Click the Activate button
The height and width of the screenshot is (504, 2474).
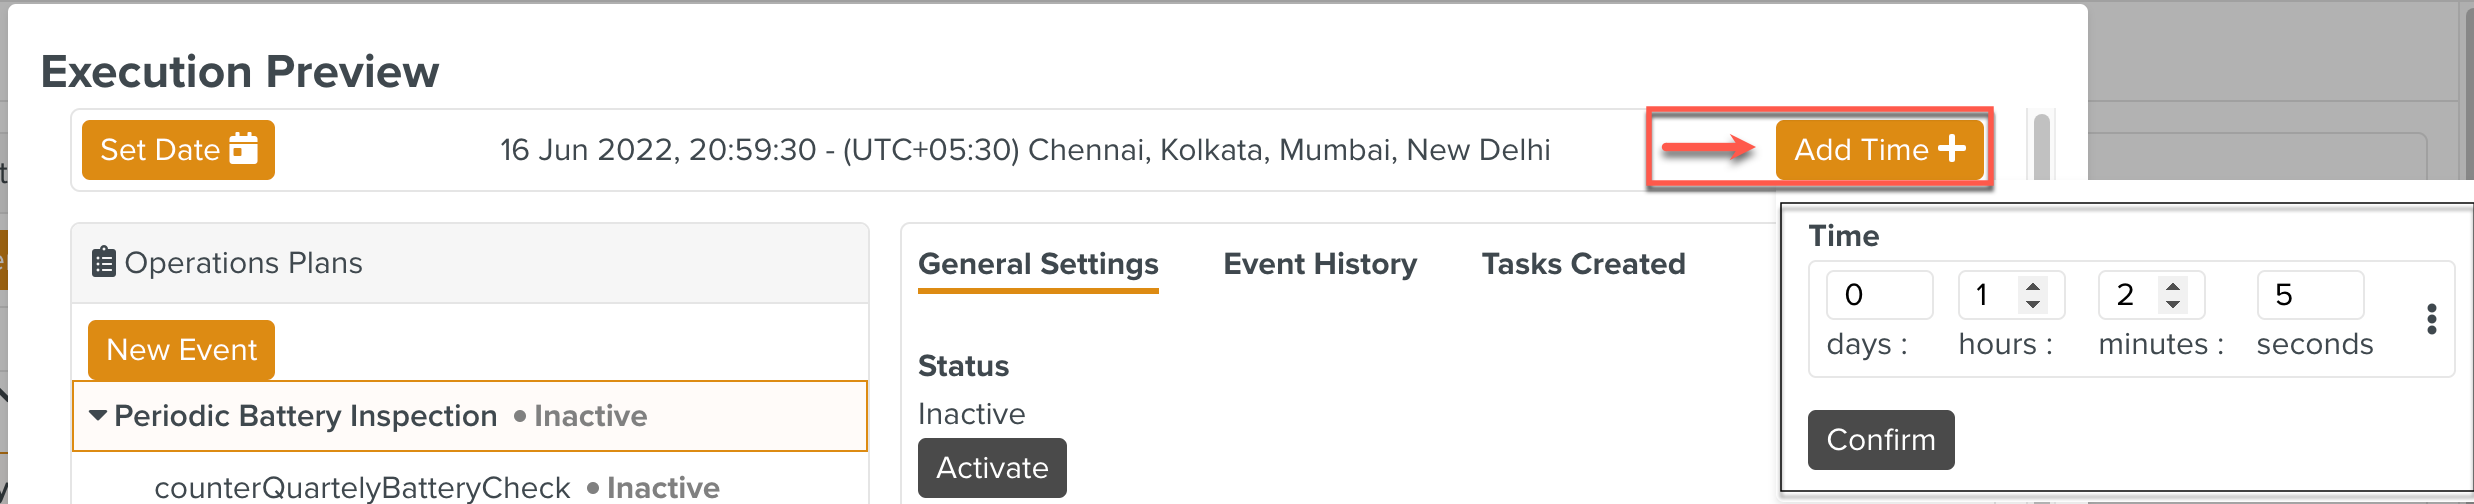click(x=992, y=467)
